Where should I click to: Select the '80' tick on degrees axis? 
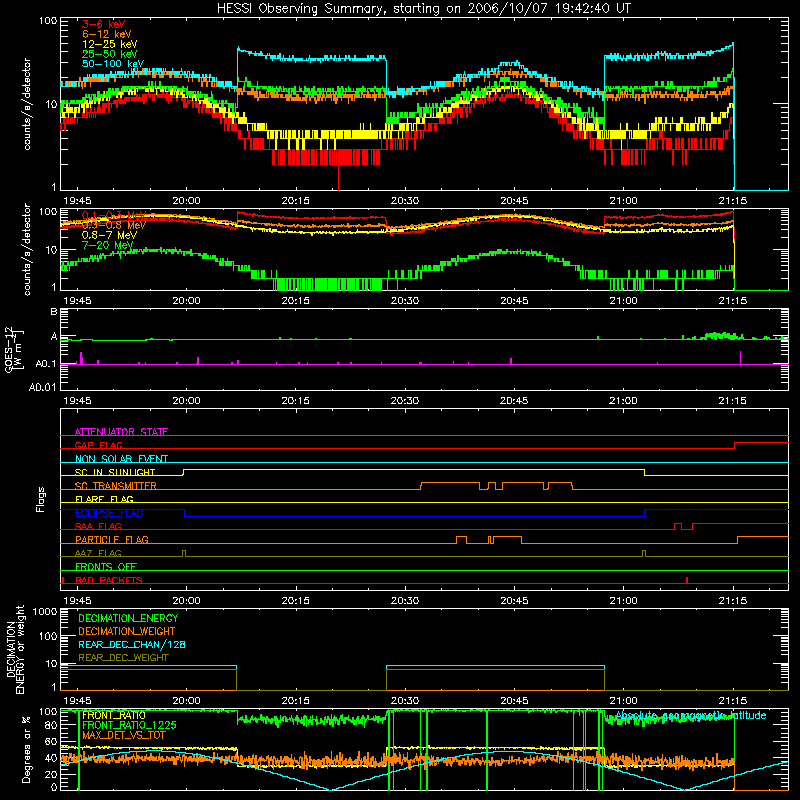tap(51, 725)
